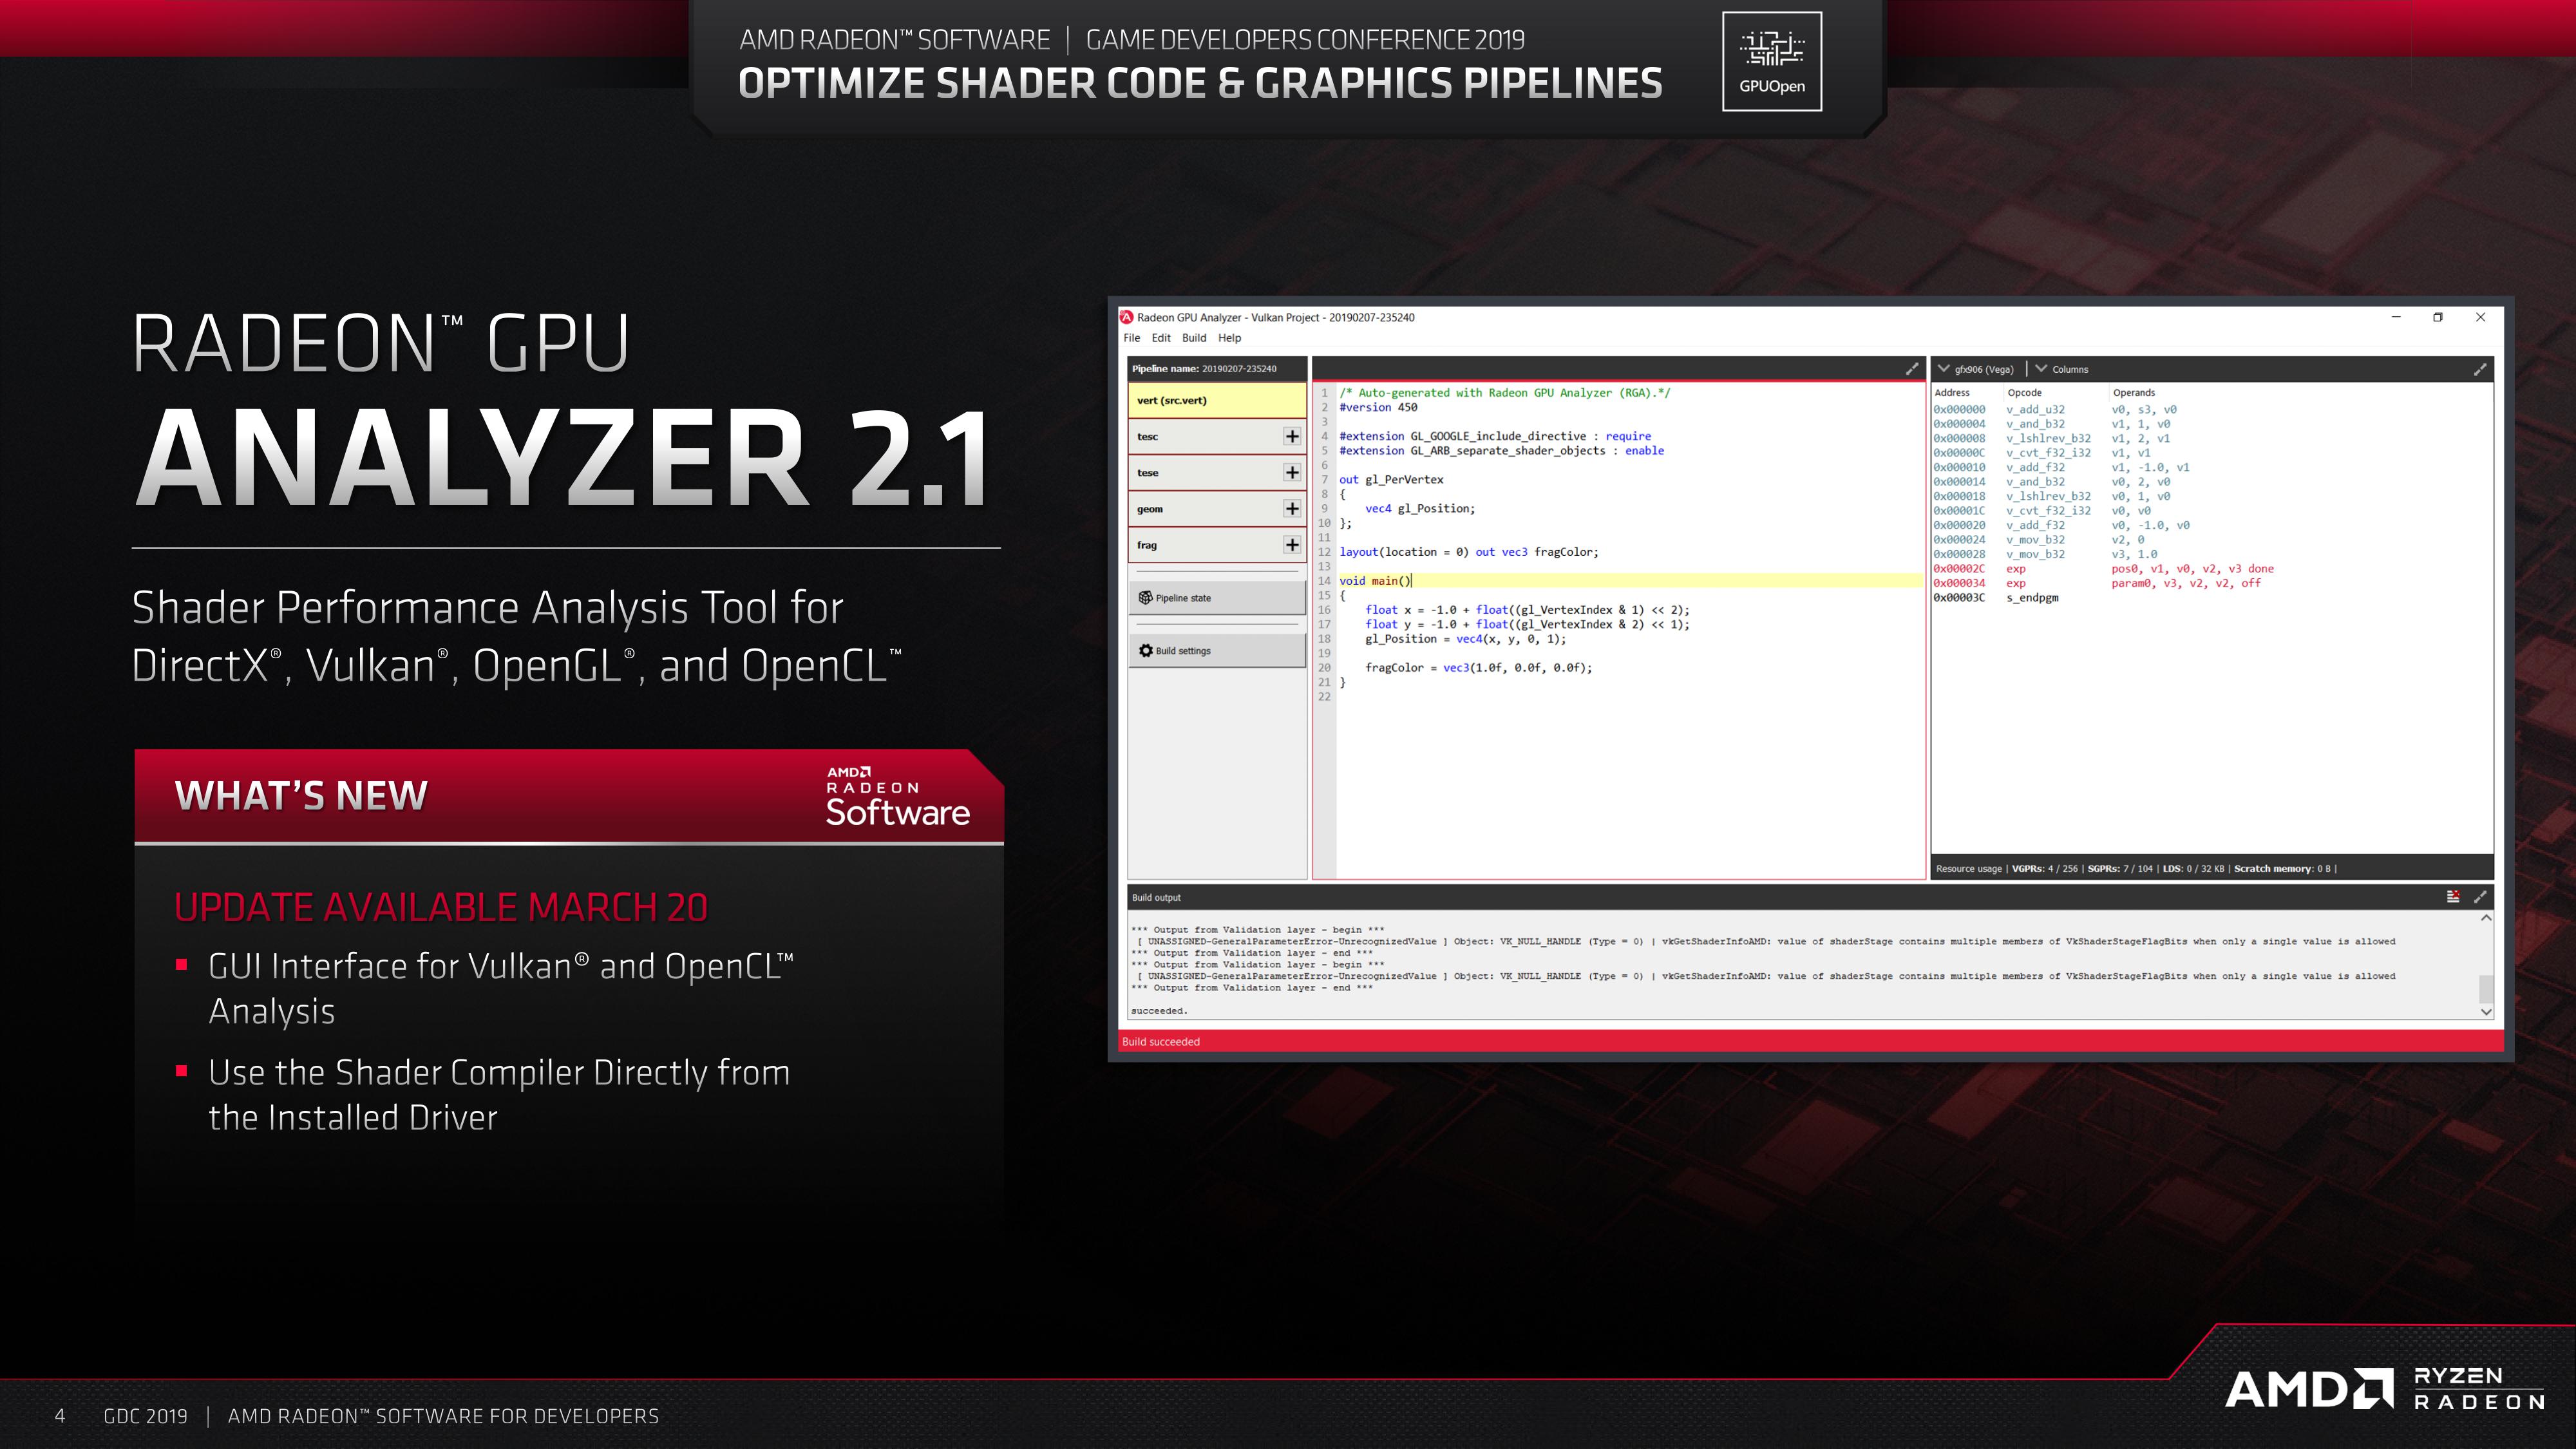Select the s_endpgm instruction row
Screen dimensions: 2576x1449
[x=2211, y=598]
